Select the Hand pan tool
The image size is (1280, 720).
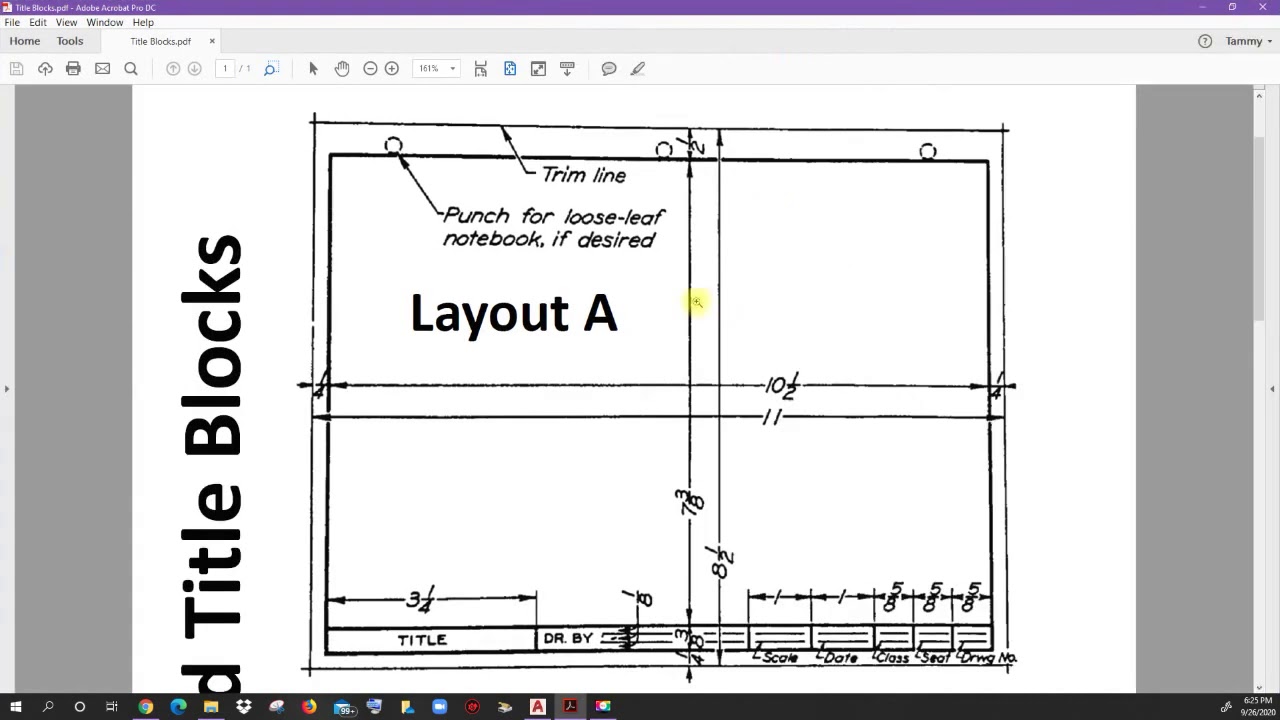coord(342,68)
